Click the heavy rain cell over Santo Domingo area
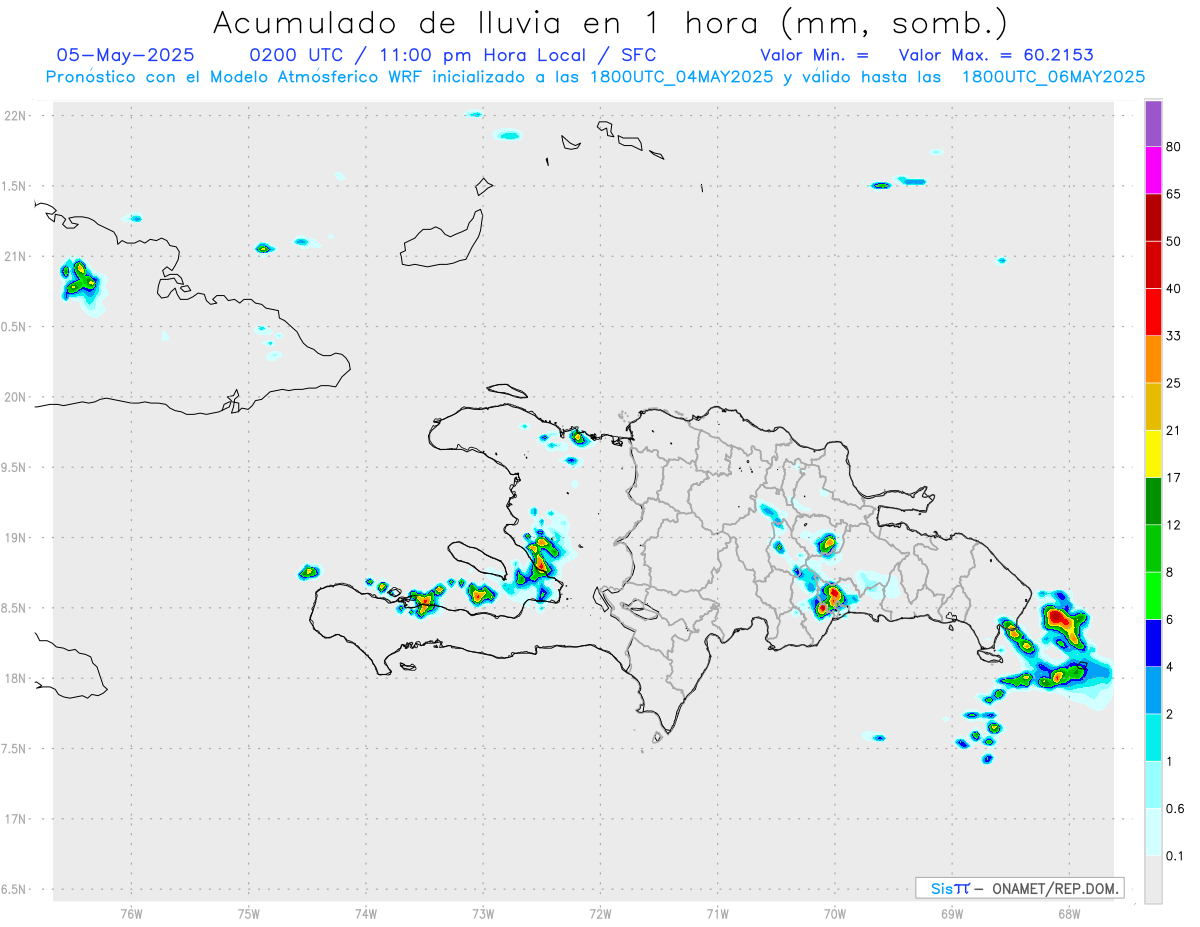The height and width of the screenshot is (927, 1200). point(832,598)
